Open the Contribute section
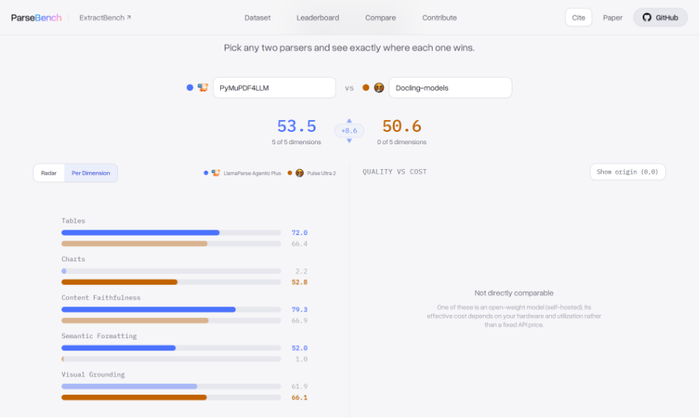This screenshot has height=418, width=700. click(x=439, y=18)
